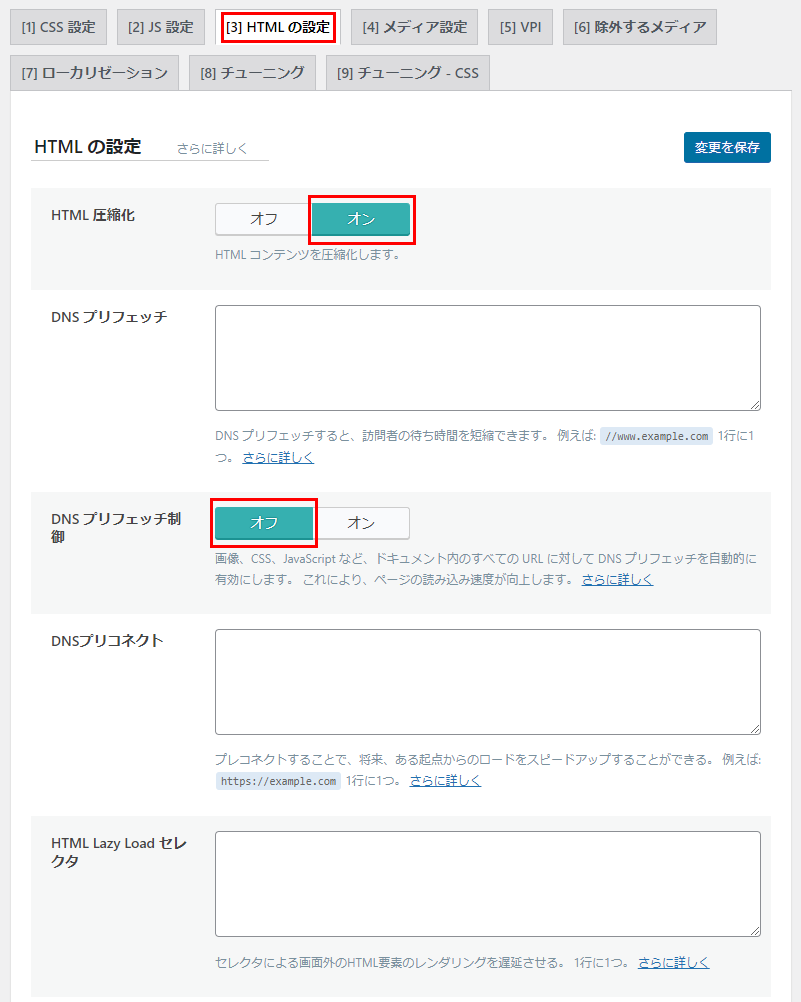Image resolution: width=801 pixels, height=1002 pixels.
Task: Click the 変更を保存 button
Action: pos(727,147)
